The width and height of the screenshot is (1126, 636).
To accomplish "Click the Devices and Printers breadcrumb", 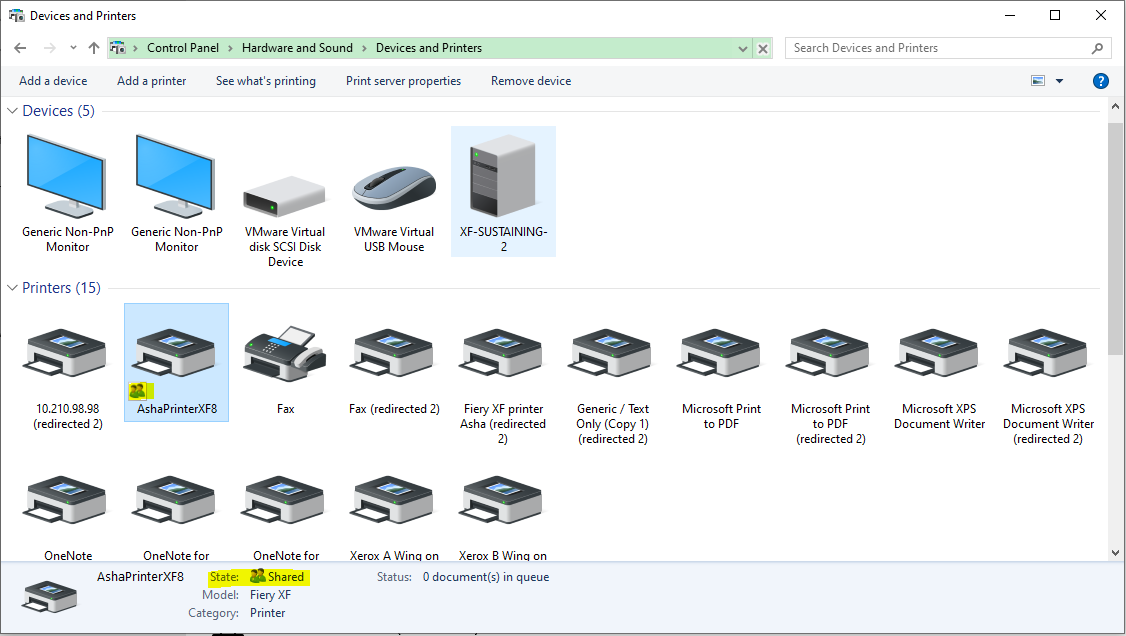I will pyautogui.click(x=429, y=48).
